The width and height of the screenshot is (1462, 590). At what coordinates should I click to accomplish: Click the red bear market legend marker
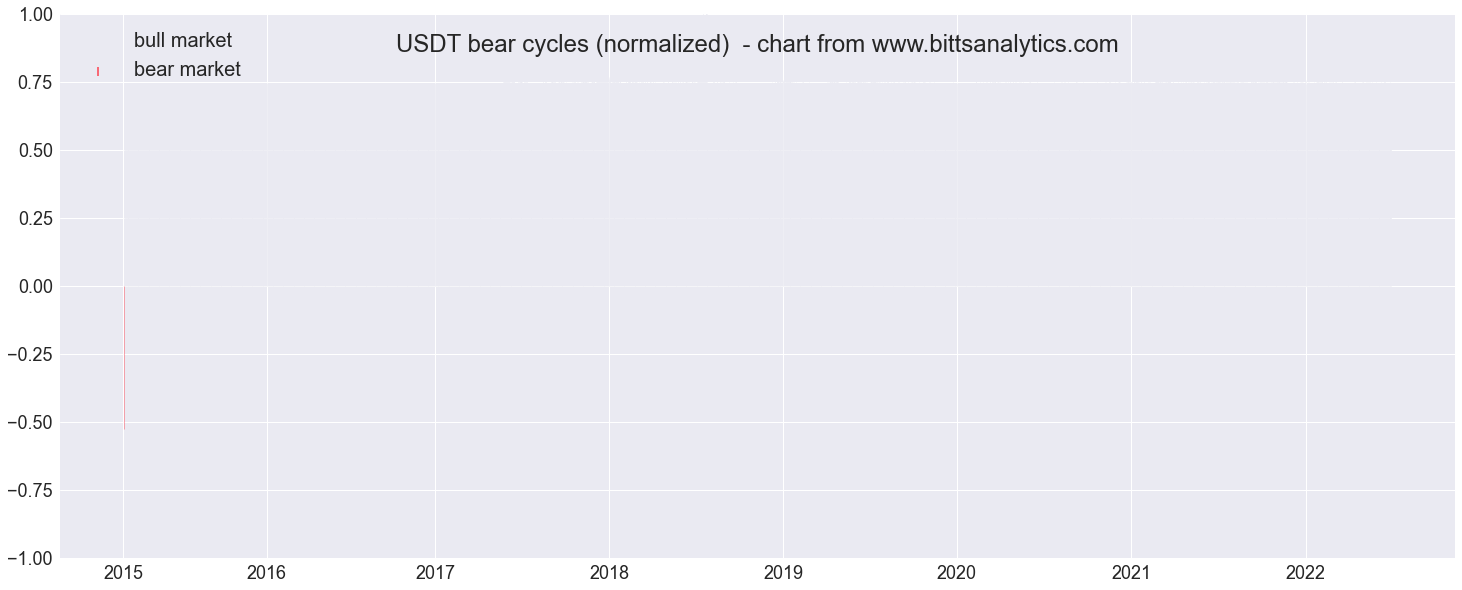(x=98, y=71)
